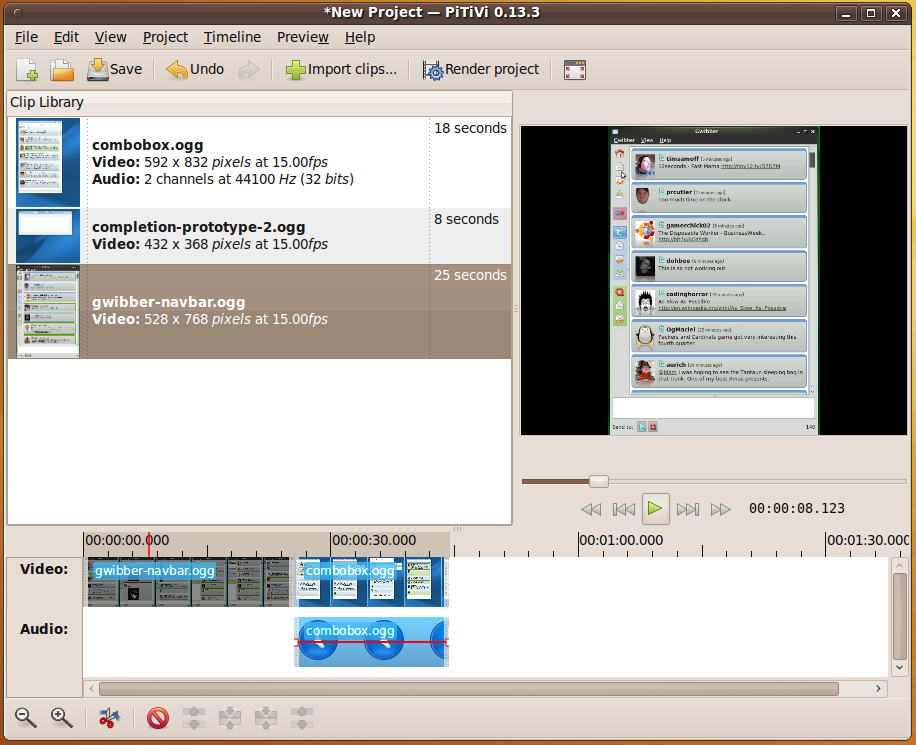Click the combobox.ogg file name
Screen dimensions: 916x745
tap(148, 145)
